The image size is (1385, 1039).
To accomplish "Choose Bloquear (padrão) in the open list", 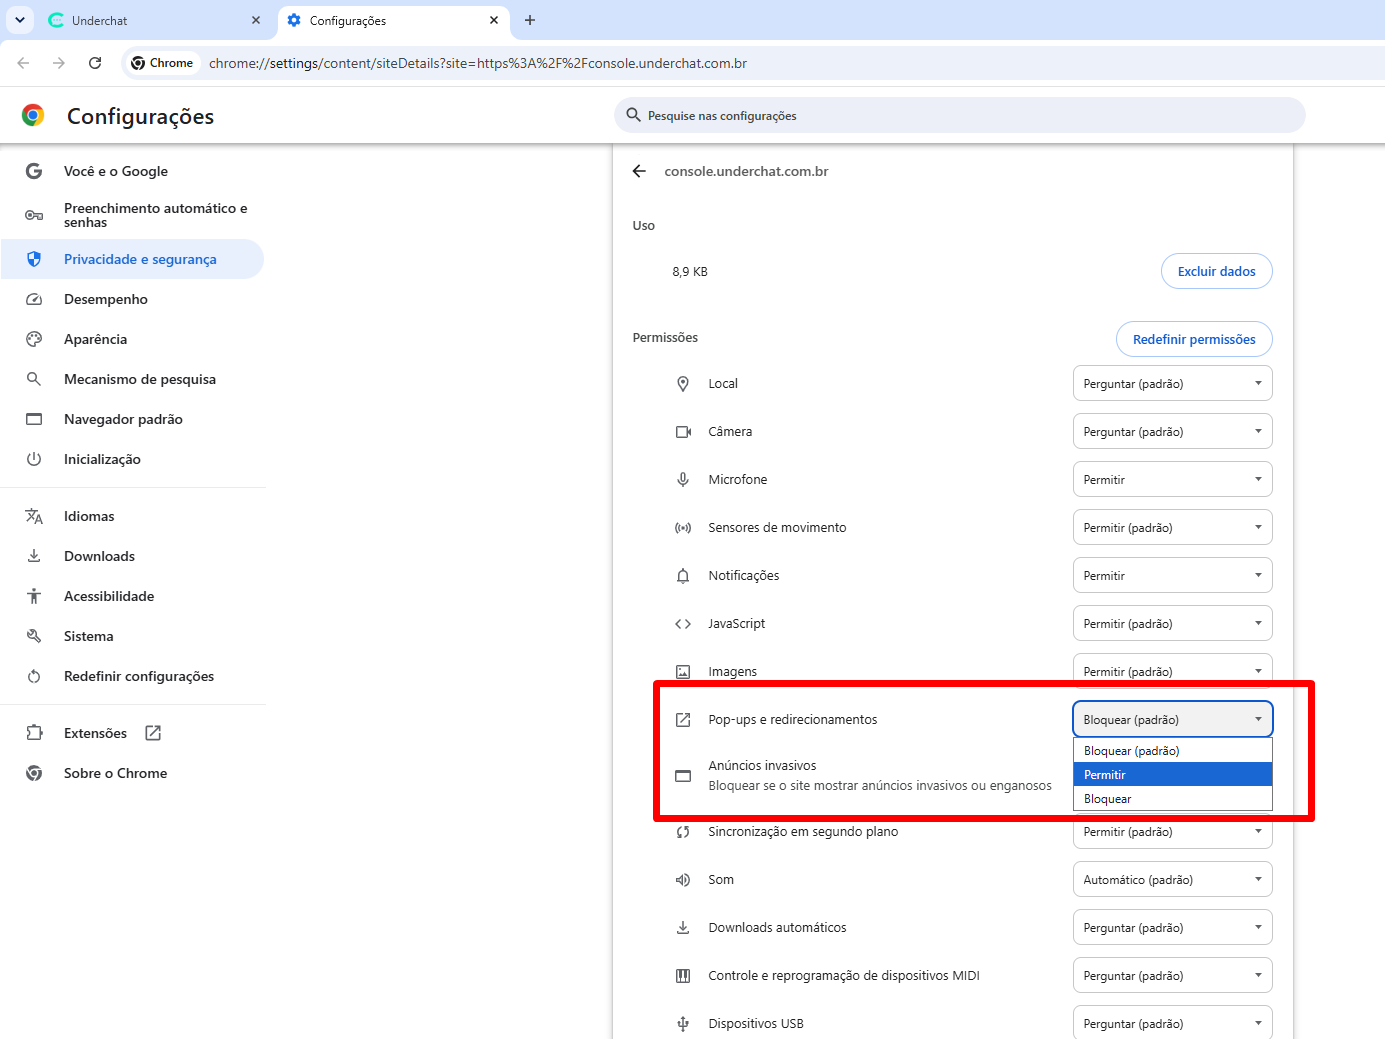I will 1172,751.
